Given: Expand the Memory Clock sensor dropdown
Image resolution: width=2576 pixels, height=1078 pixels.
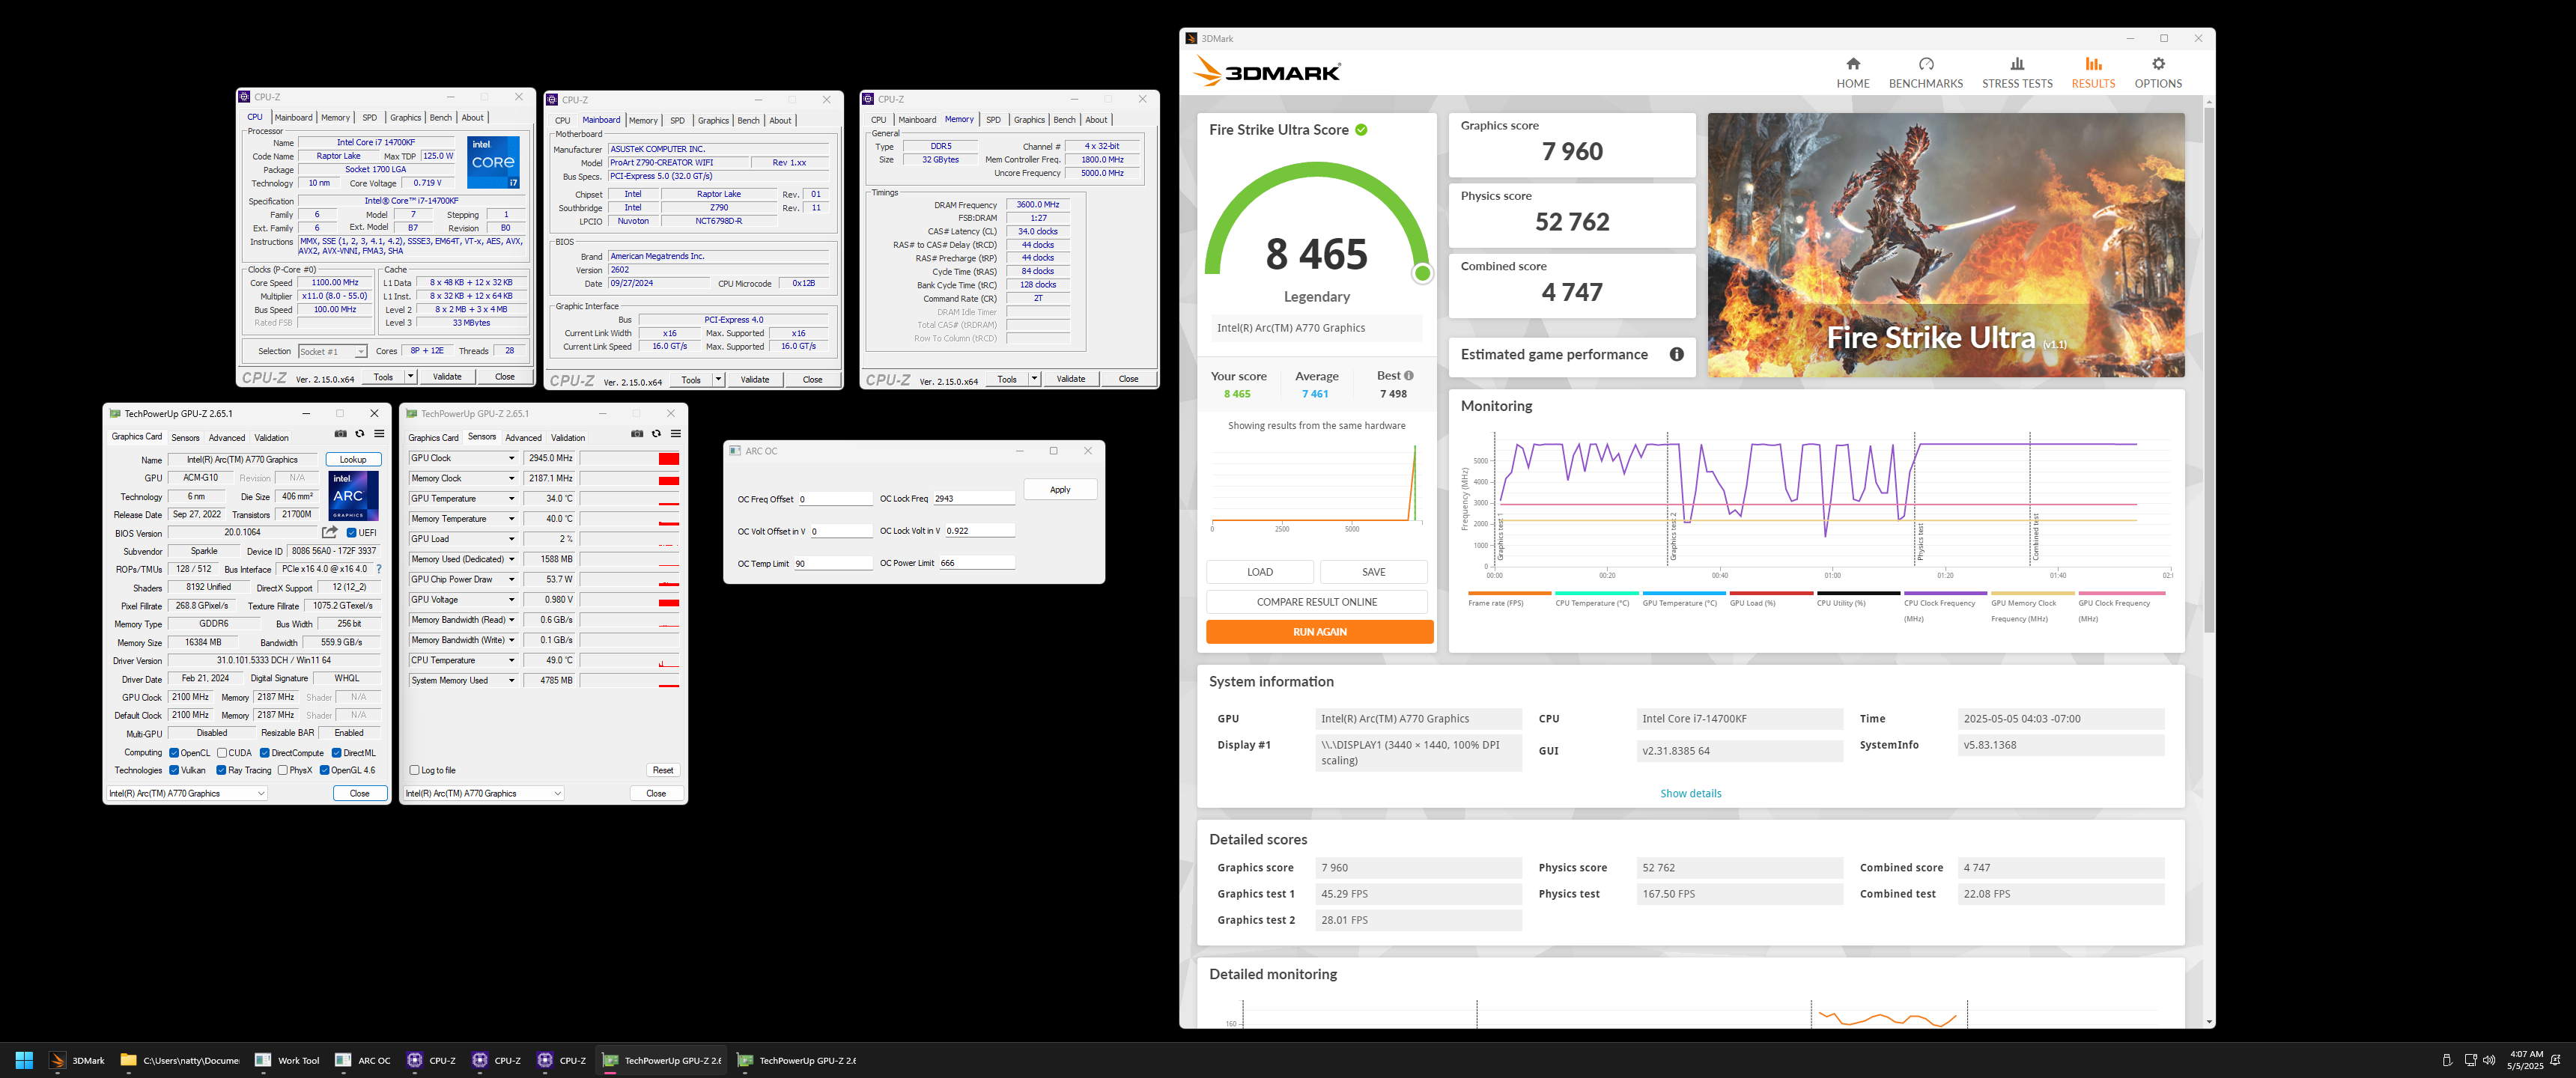Looking at the screenshot, I should (511, 478).
